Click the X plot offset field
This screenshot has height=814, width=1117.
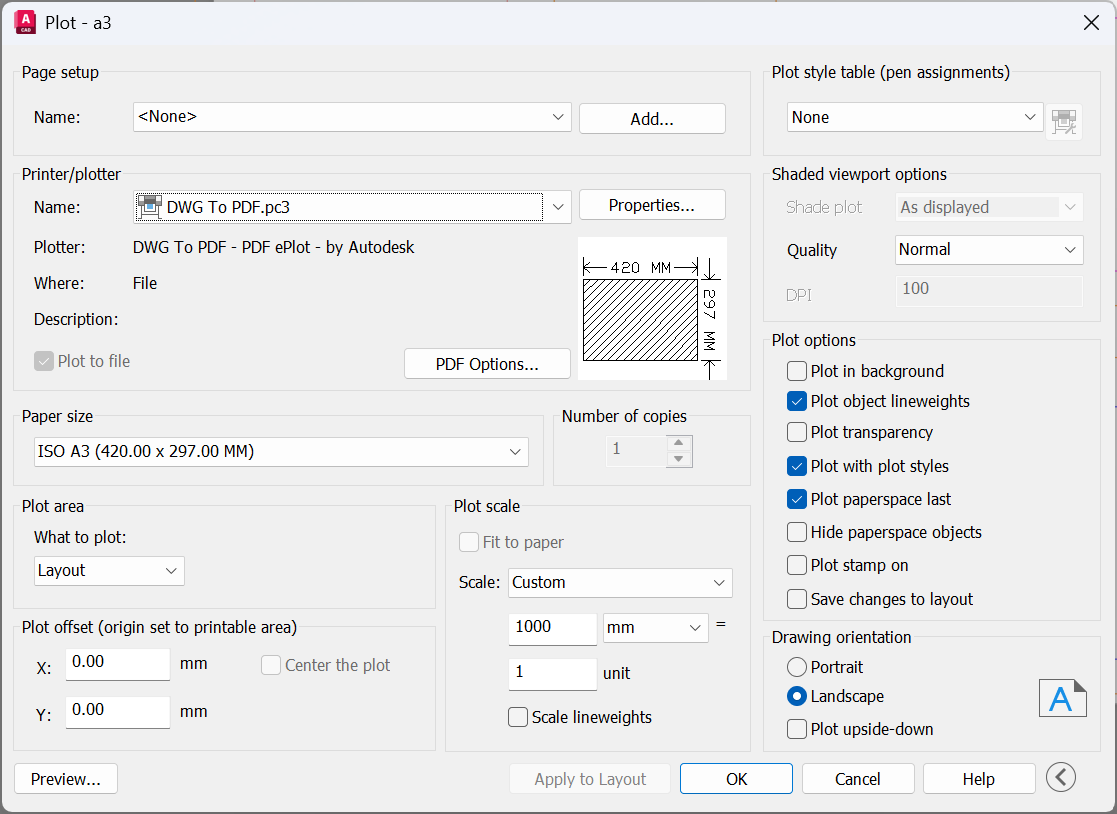pyautogui.click(x=117, y=663)
